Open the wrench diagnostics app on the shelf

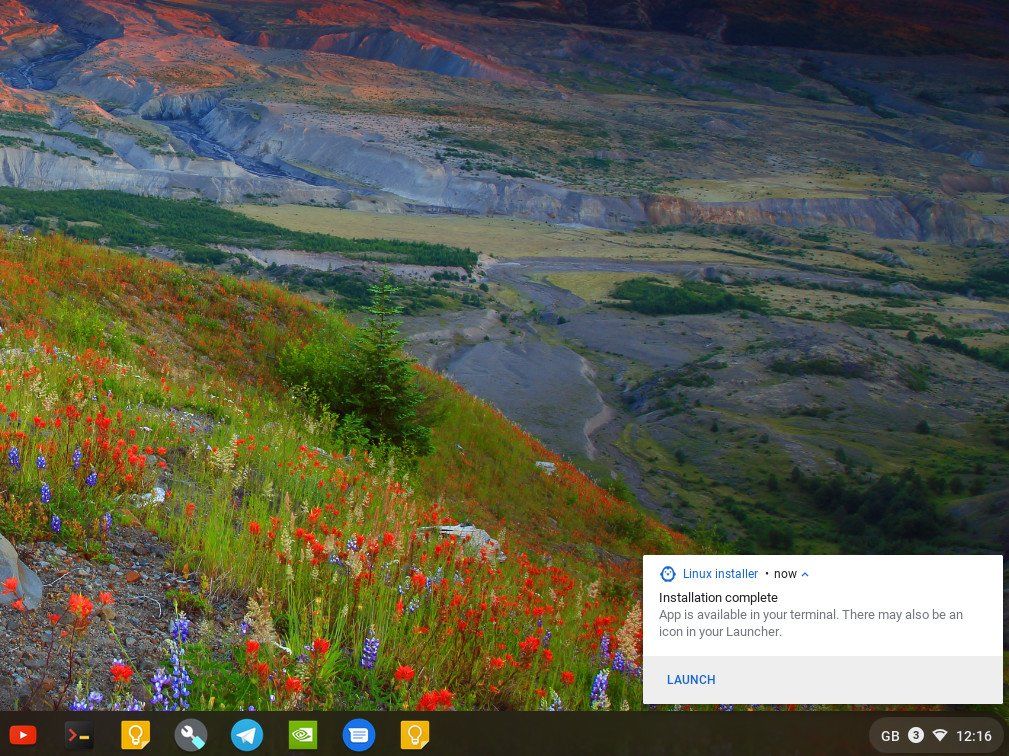pos(191,734)
